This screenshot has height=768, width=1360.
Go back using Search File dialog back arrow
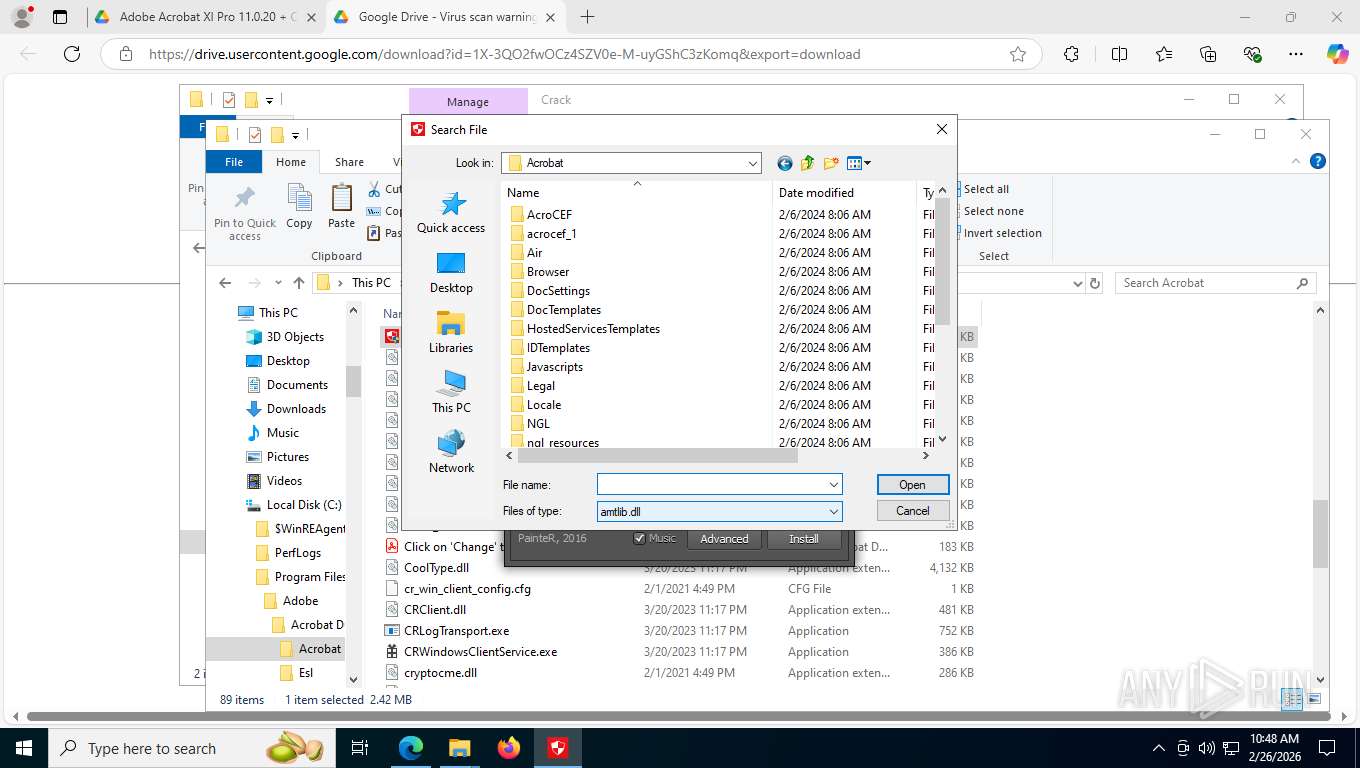785,163
